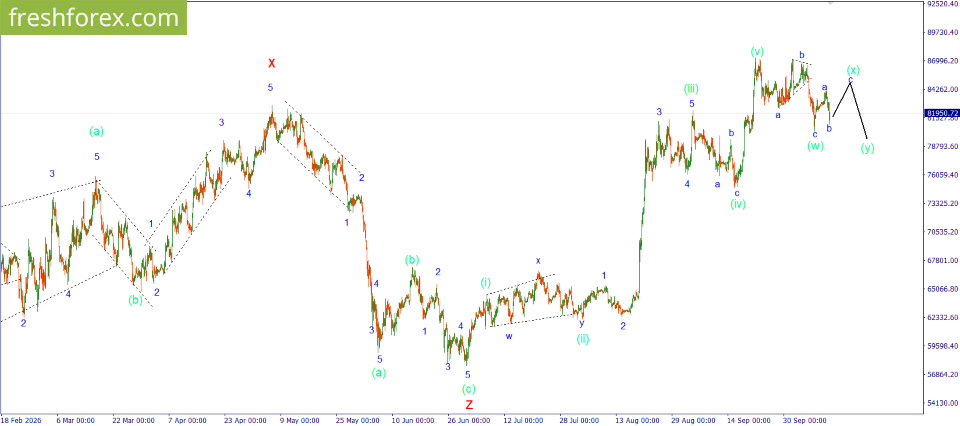Click the 13 Aug 00:00 date label
960x426 pixels.
[x=636, y=421]
